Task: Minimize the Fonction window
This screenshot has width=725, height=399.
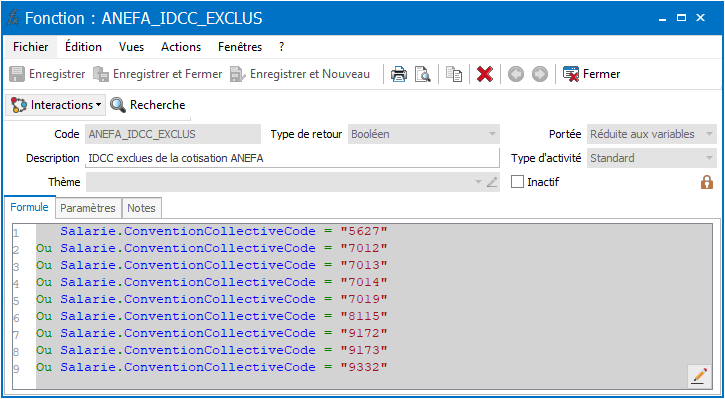Action: coord(663,19)
